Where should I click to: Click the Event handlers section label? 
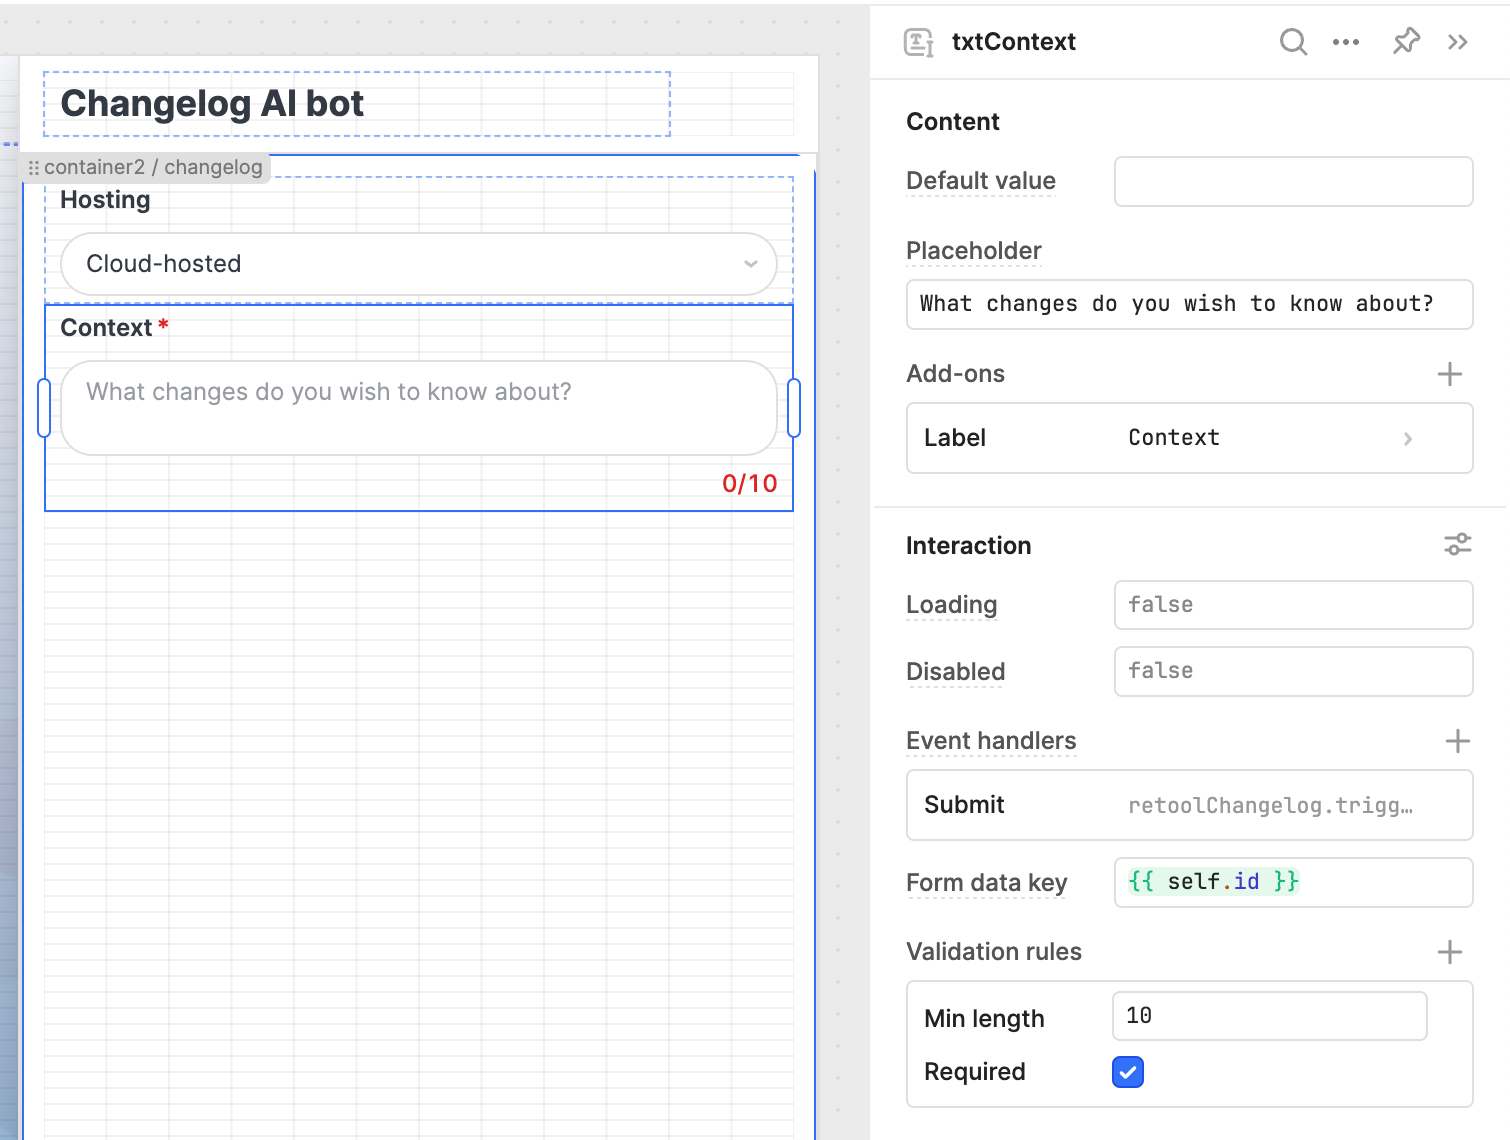pyautogui.click(x=991, y=741)
